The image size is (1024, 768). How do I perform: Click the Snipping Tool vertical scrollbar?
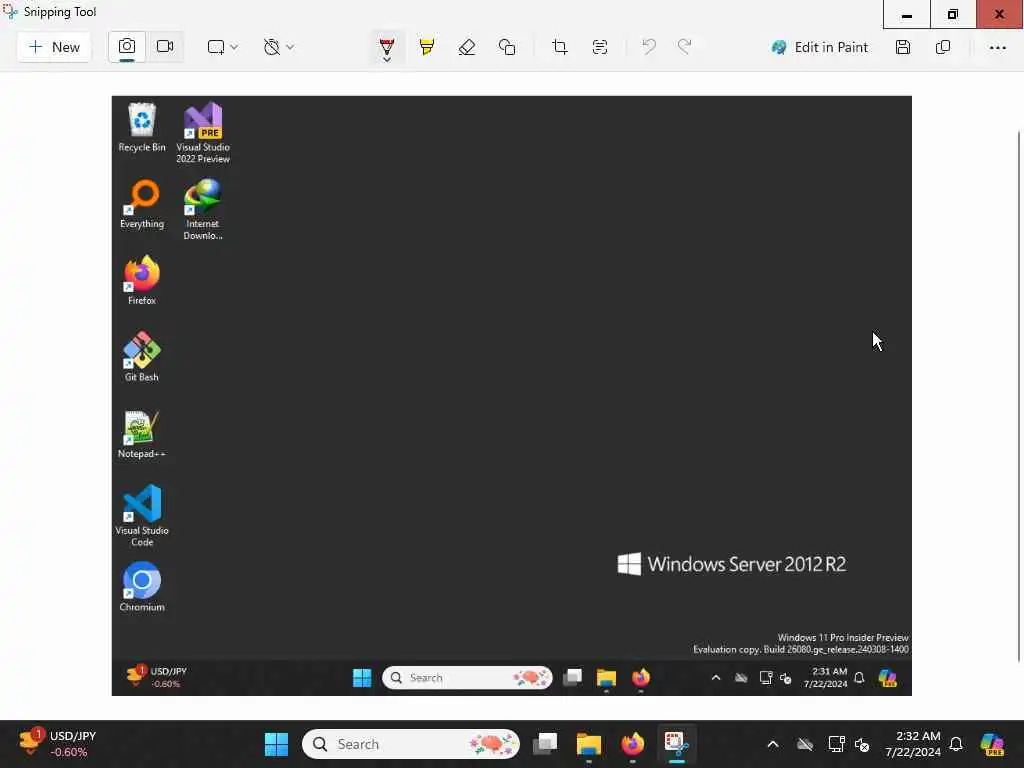pyautogui.click(x=1019, y=396)
